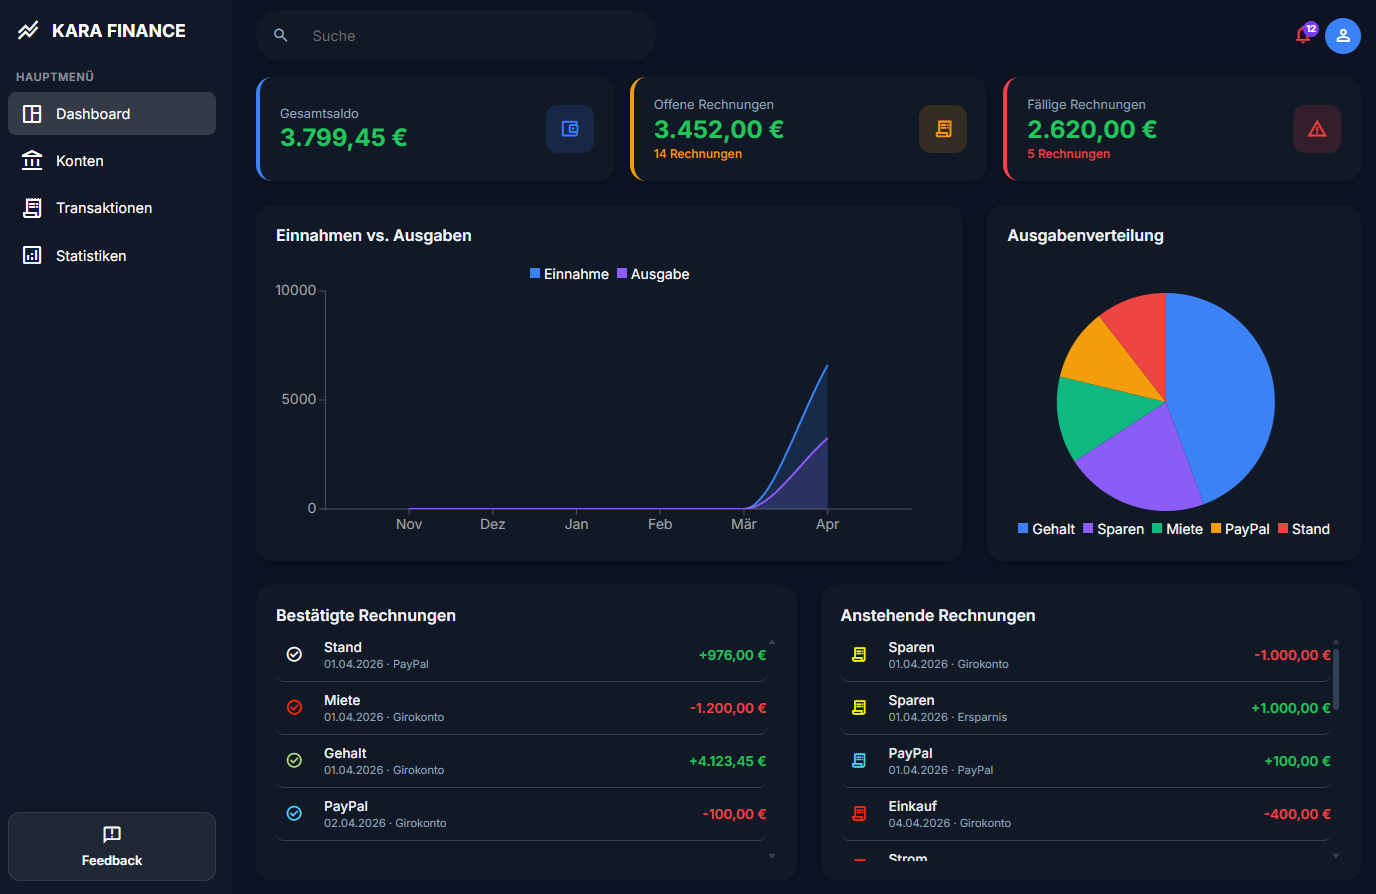This screenshot has height=894, width=1376.
Task: Click the KARA FINANCE logo link
Action: coord(101,30)
